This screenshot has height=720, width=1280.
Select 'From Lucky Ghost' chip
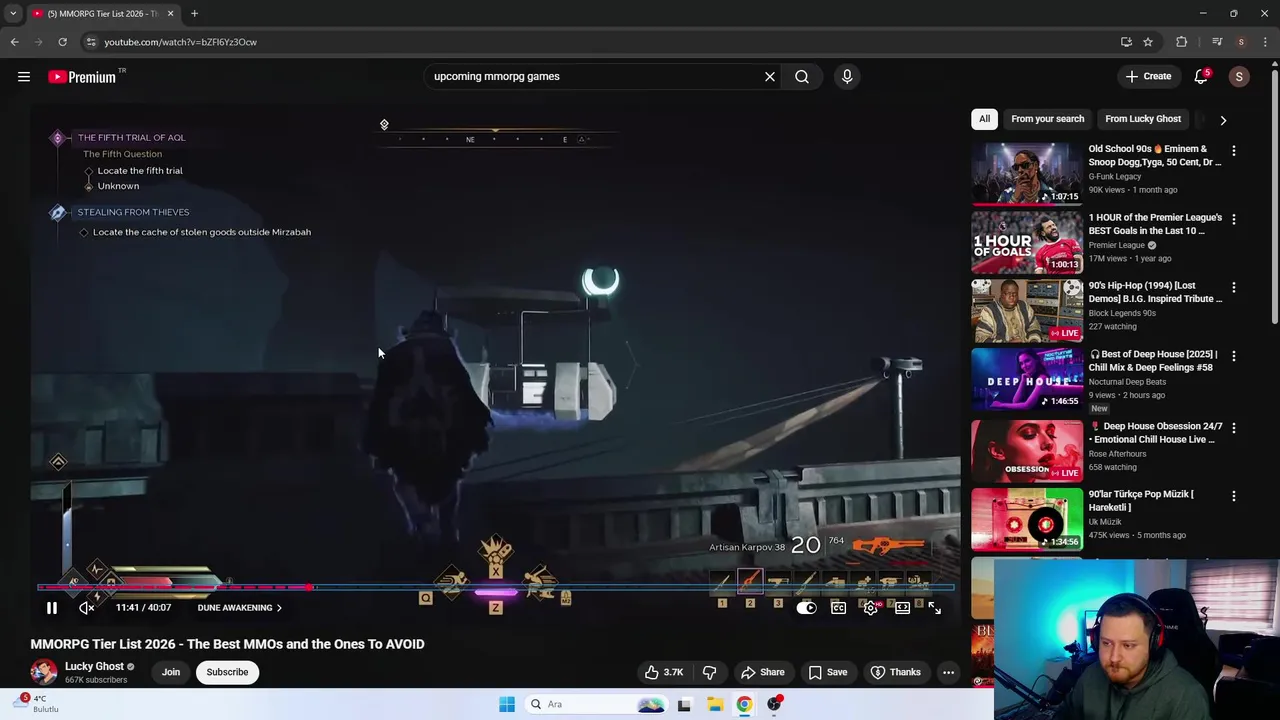1143,119
